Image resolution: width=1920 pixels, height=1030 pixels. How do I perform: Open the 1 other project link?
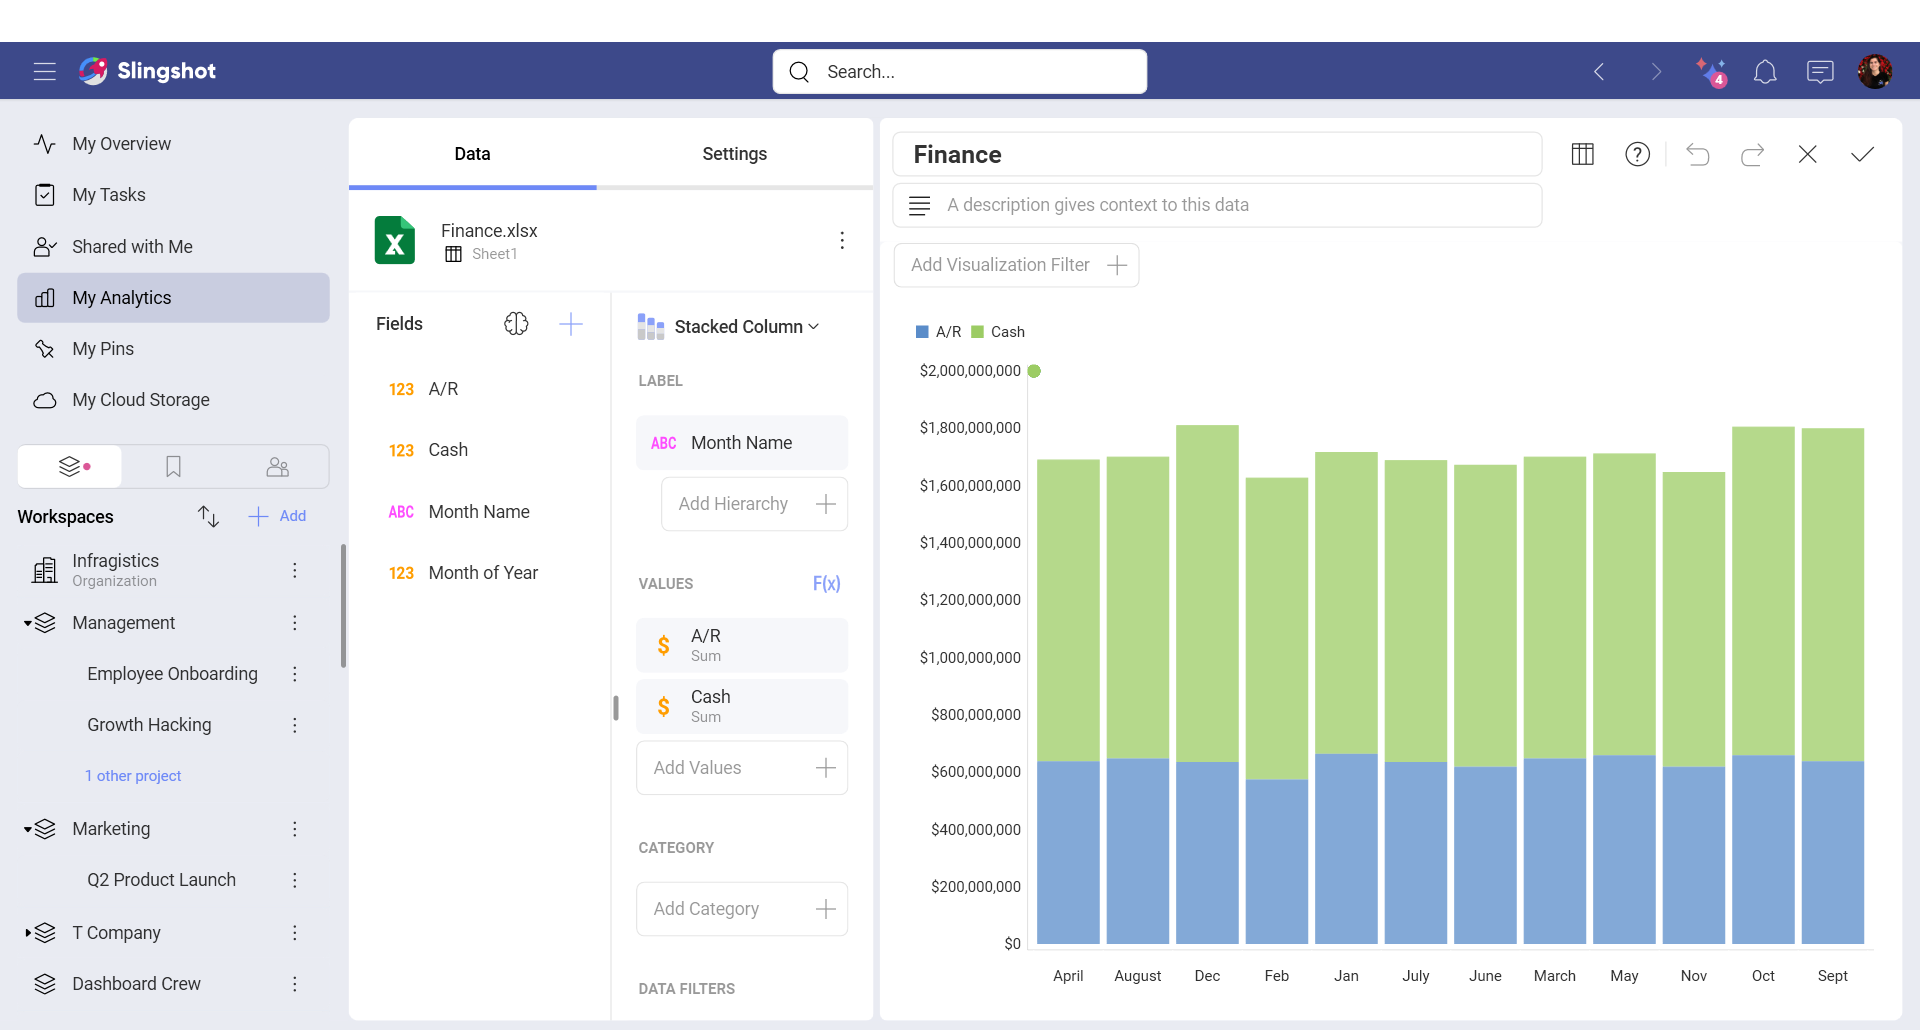pyautogui.click(x=133, y=776)
